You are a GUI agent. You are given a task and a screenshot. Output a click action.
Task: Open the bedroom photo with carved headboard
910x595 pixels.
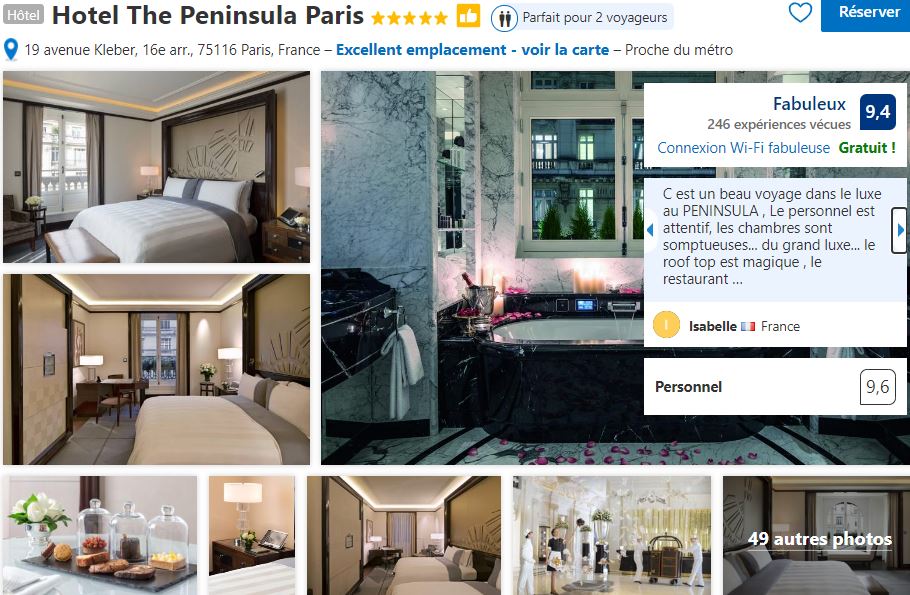(157, 167)
